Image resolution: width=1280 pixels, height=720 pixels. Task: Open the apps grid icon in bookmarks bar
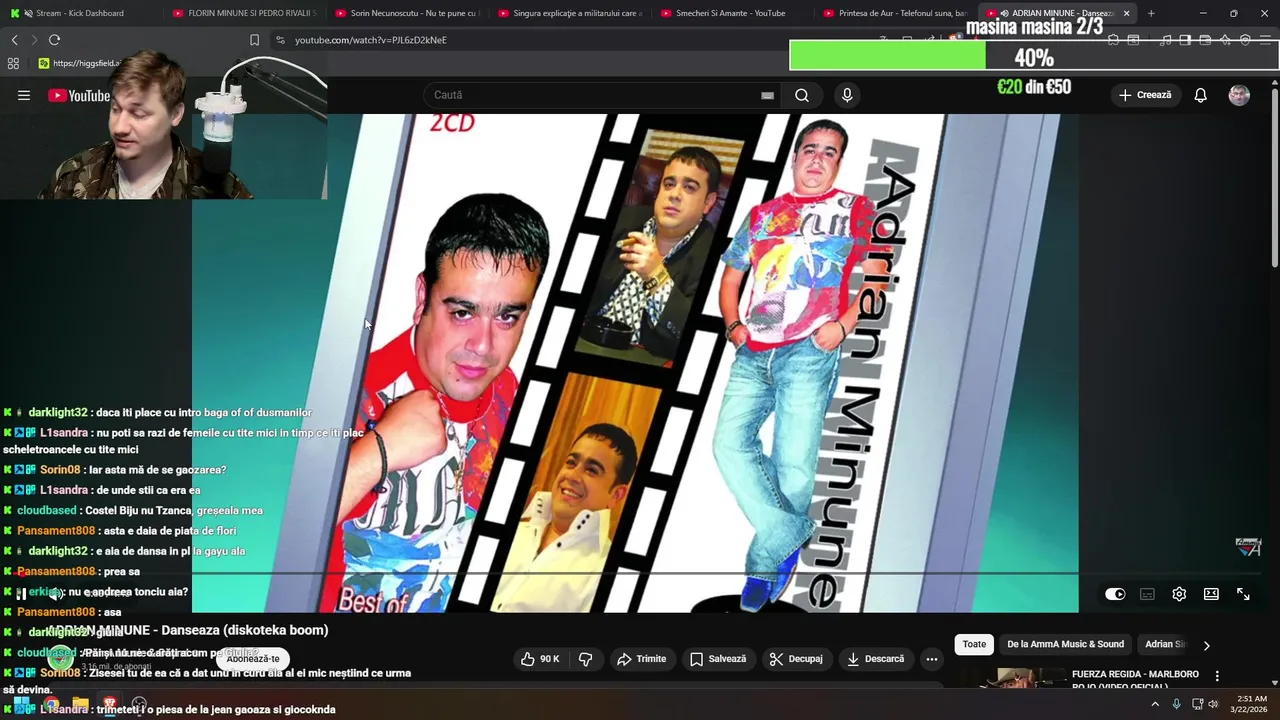click(x=13, y=63)
